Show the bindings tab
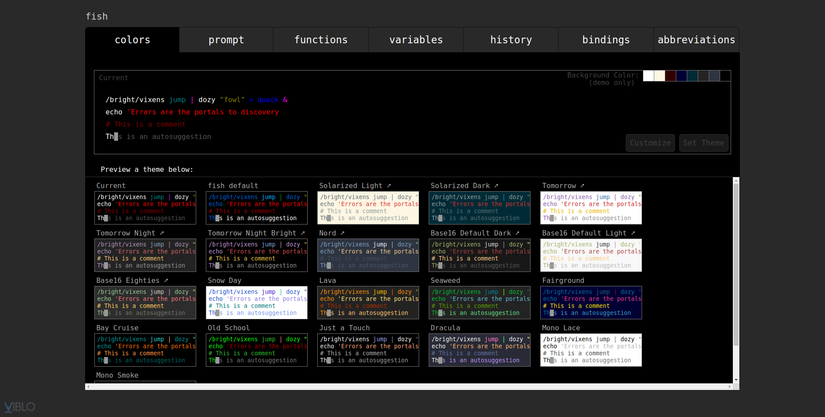 [x=606, y=40]
